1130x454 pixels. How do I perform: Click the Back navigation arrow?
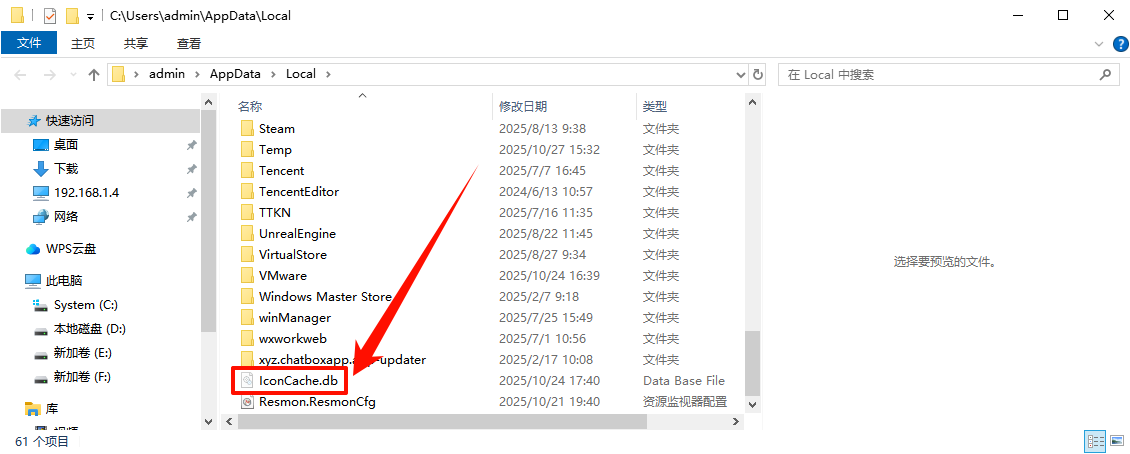[x=20, y=74]
